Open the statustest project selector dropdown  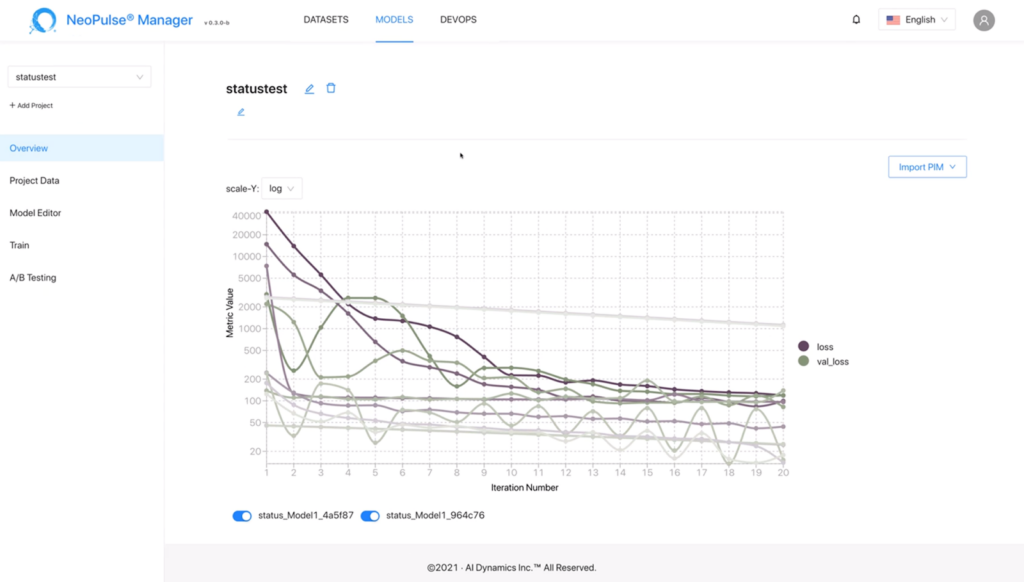coord(79,77)
